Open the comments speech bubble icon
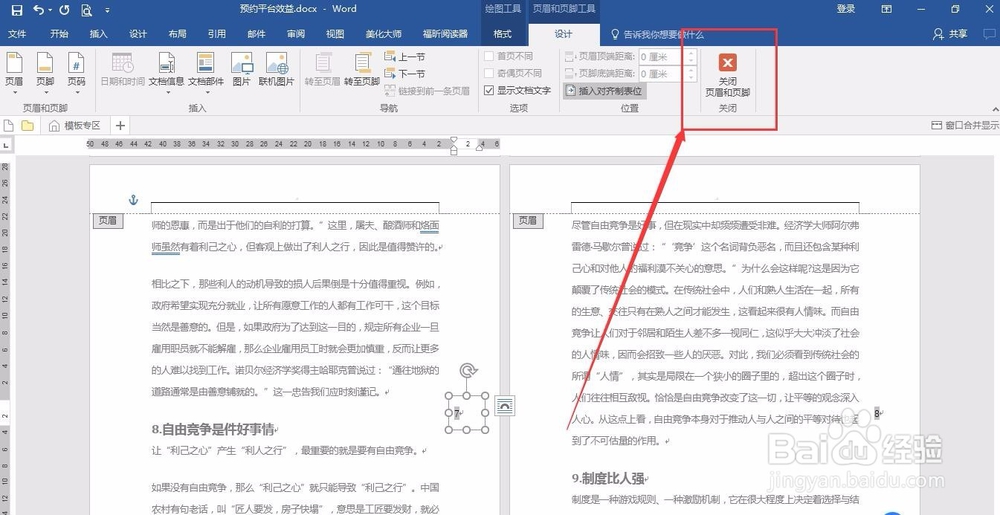This screenshot has width=1000, height=515. [x=987, y=34]
